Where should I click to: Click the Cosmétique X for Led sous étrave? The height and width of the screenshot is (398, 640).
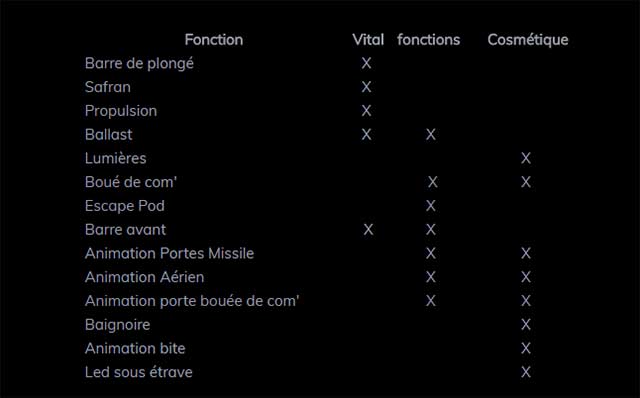[526, 372]
